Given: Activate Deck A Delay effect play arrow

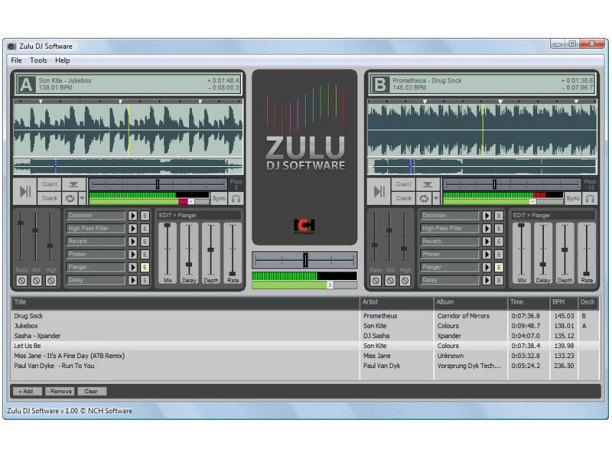Looking at the screenshot, I should click(x=133, y=280).
